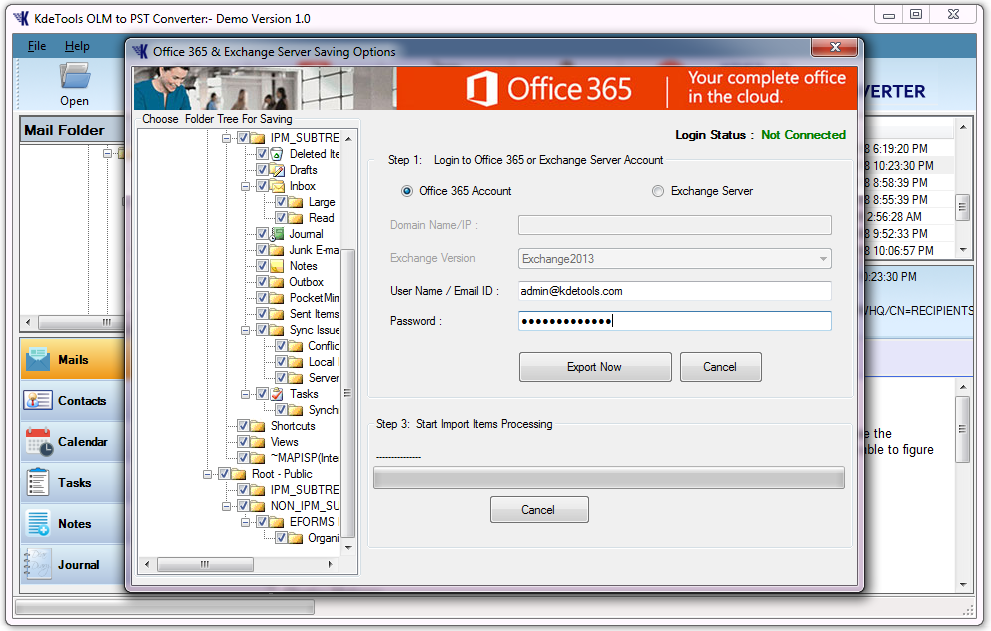The image size is (991, 631).
Task: Uncheck the Deleted Items checkbox
Action: (x=262, y=154)
